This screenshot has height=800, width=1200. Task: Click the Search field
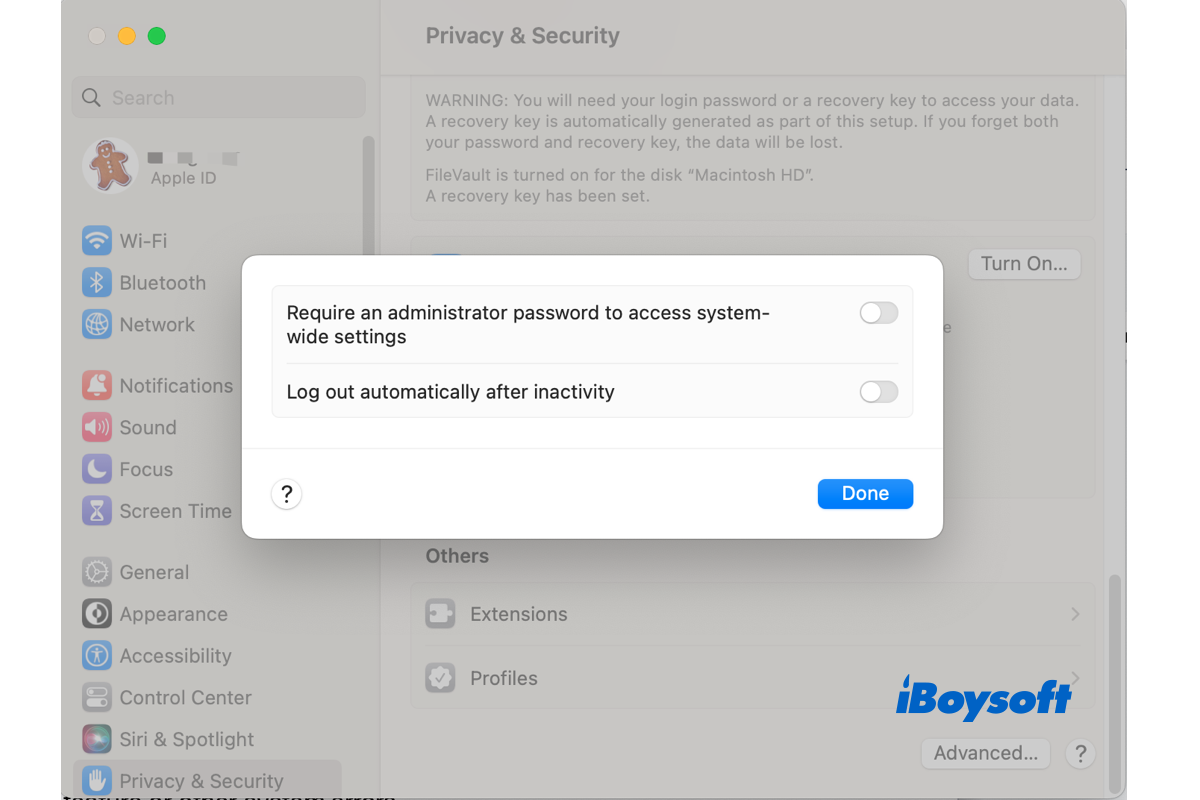coord(218,98)
